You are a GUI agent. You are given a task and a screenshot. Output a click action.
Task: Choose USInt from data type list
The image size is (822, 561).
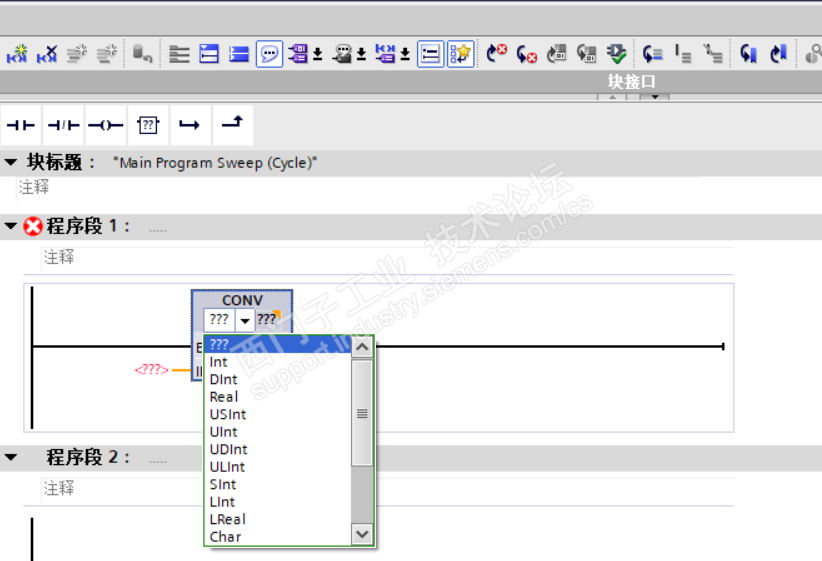(278, 415)
